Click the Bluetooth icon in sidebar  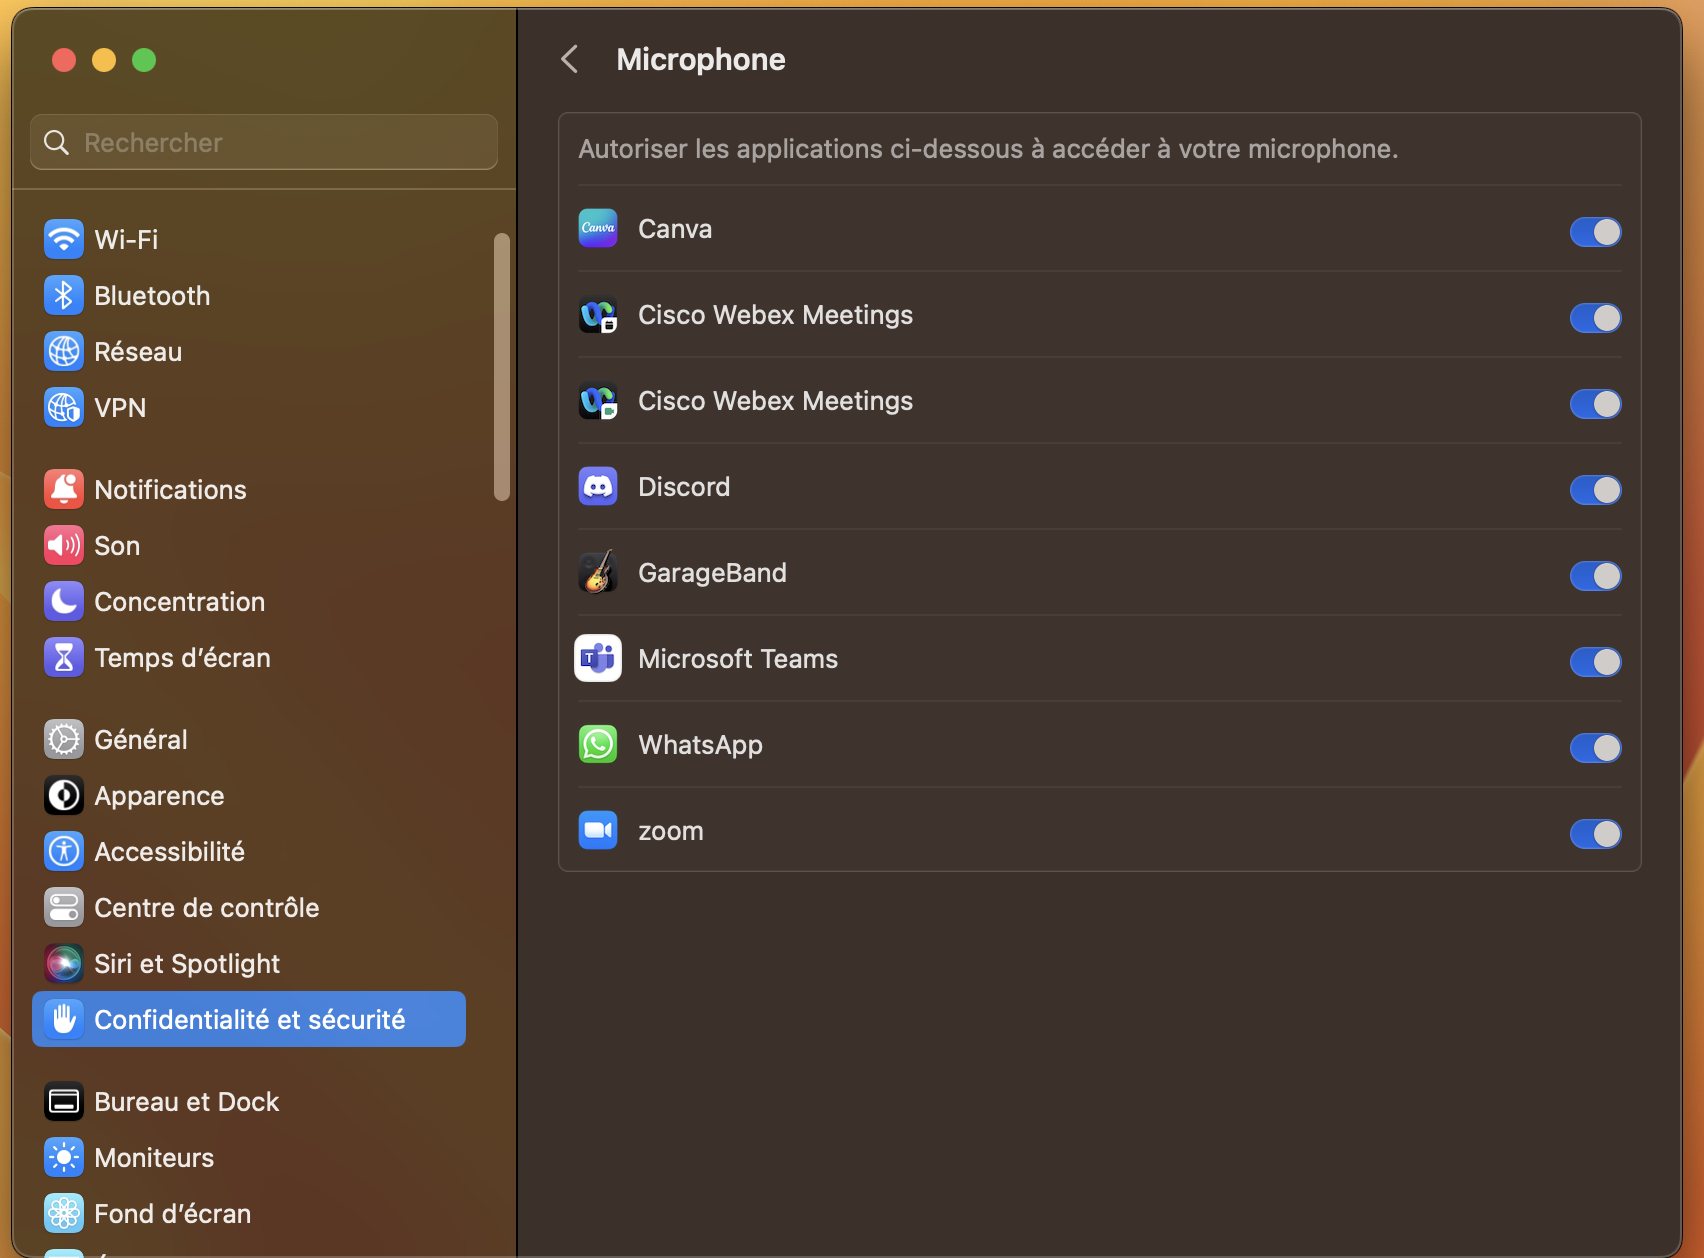tap(64, 296)
